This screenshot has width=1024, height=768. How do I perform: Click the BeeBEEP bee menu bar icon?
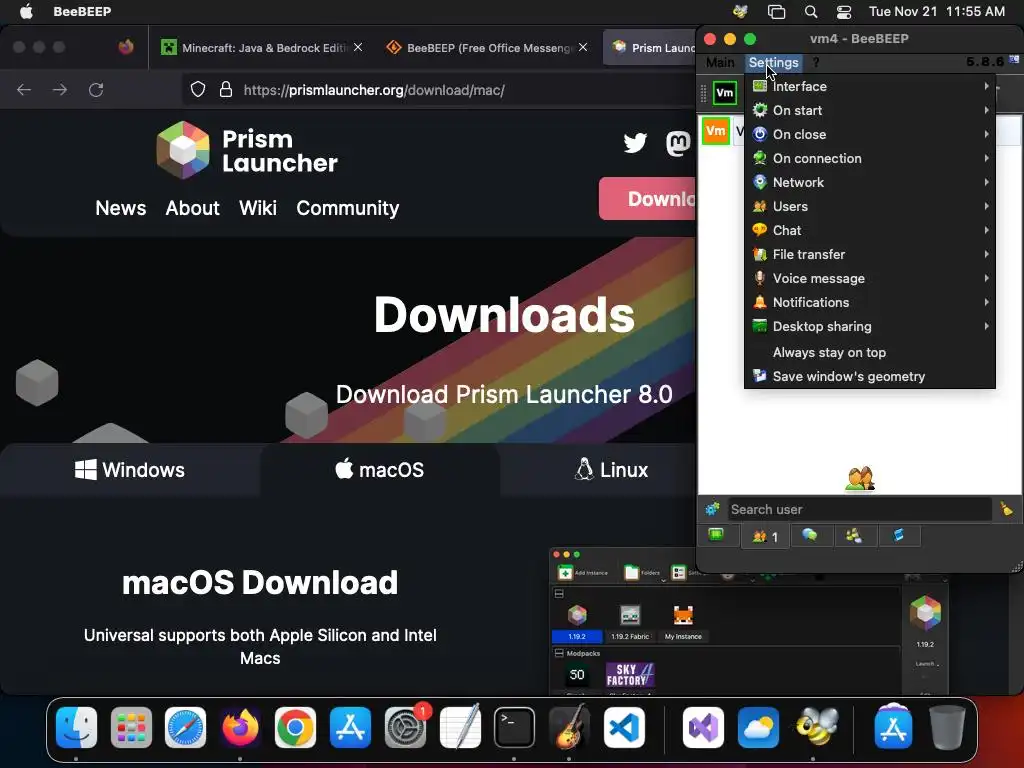coord(740,11)
